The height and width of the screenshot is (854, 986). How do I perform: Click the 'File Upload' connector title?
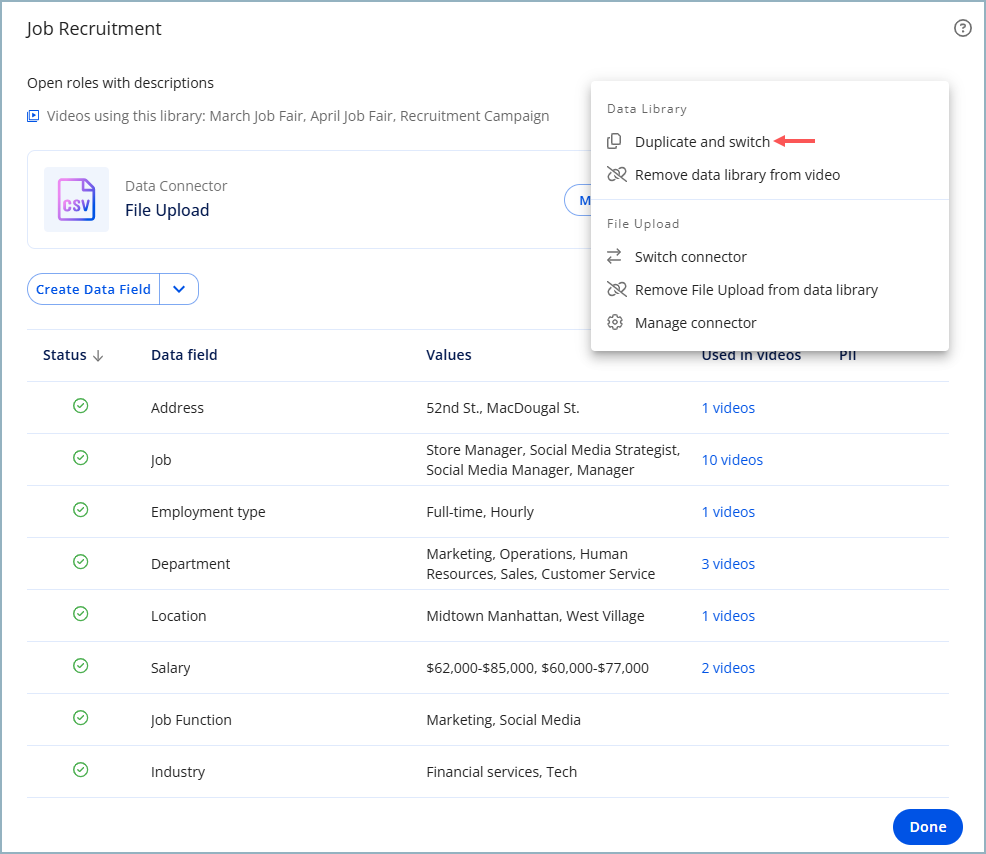[167, 210]
